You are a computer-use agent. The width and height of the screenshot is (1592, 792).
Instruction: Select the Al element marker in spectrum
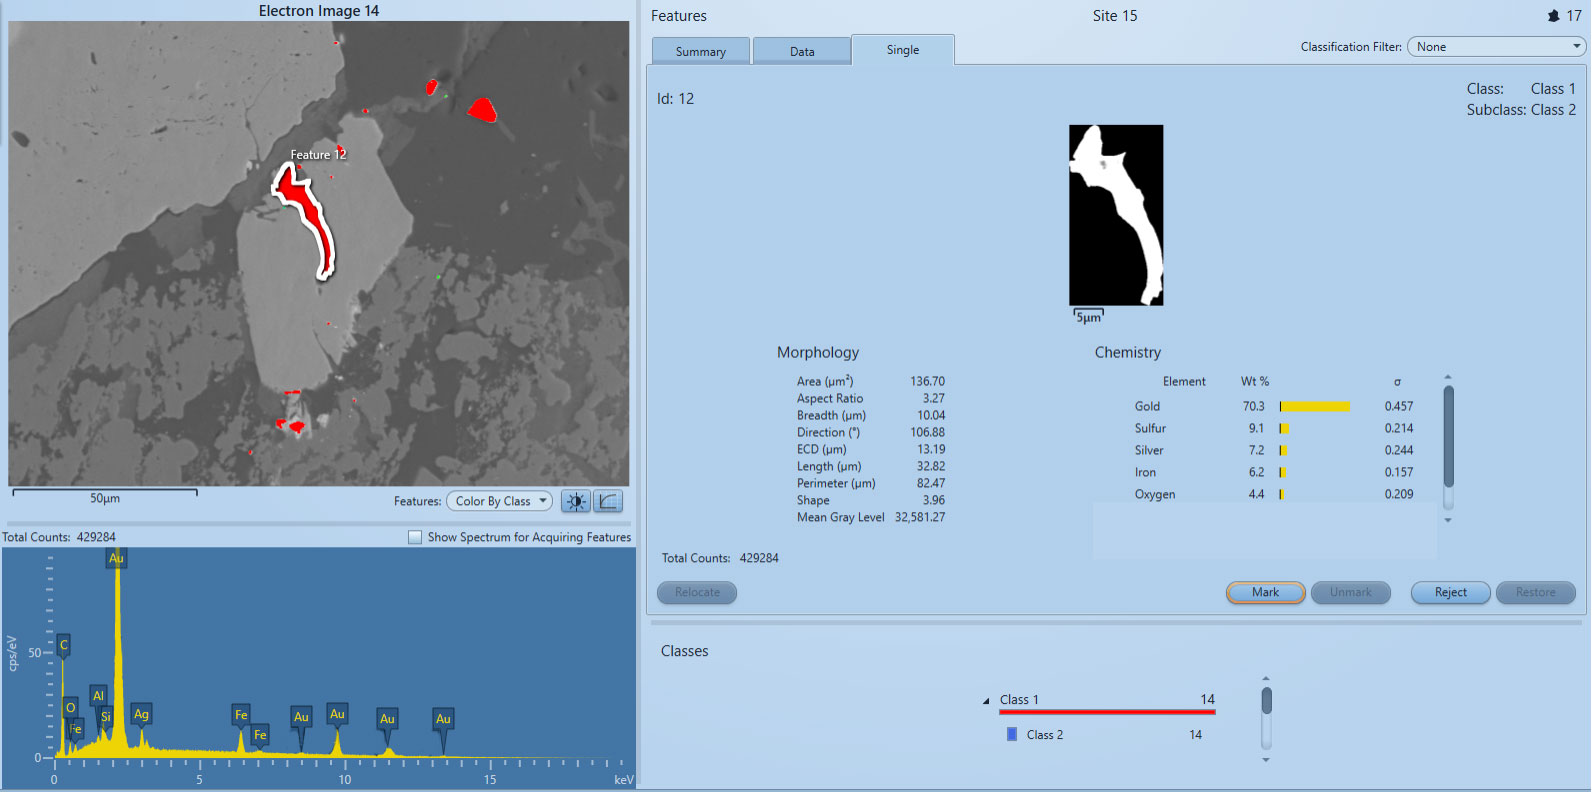coord(98,695)
